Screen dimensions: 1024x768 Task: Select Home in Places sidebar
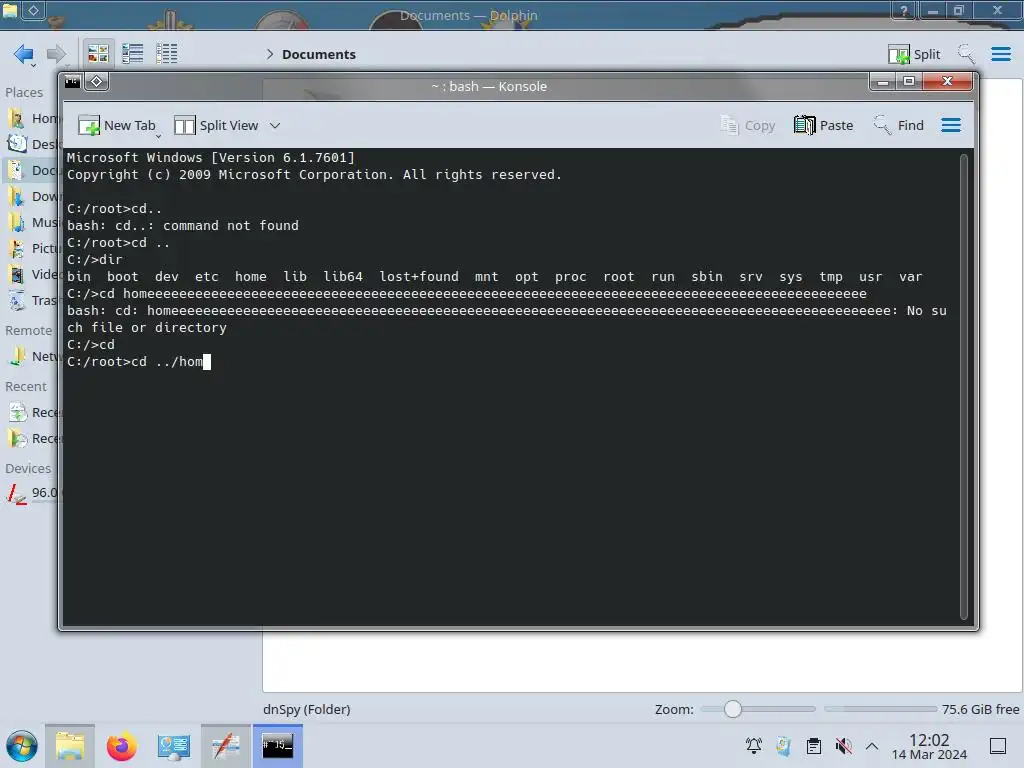(x=33, y=118)
